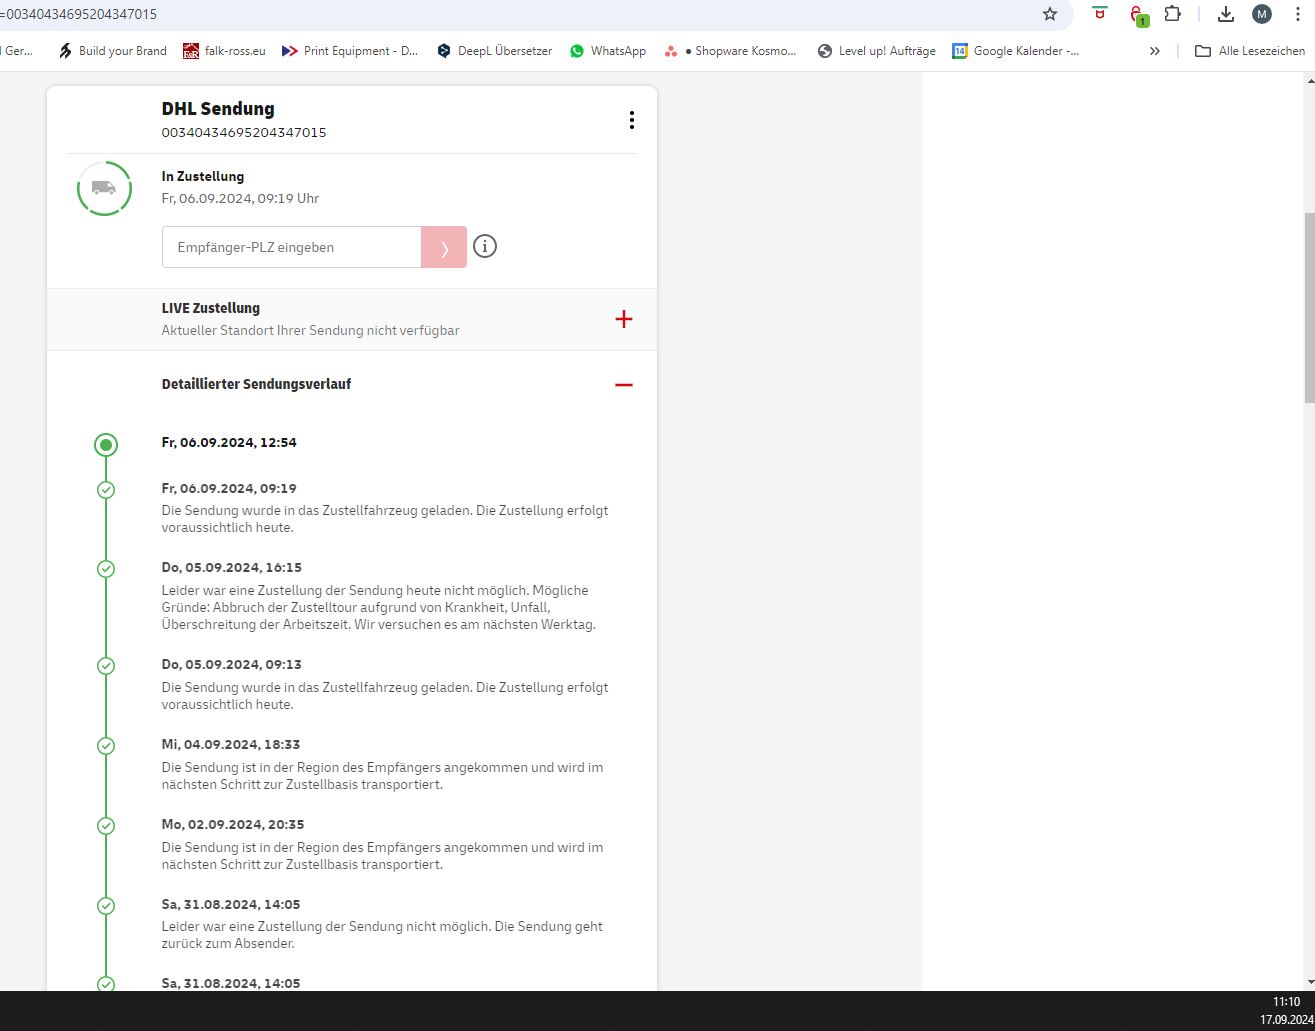Image resolution: width=1315 pixels, height=1031 pixels.
Task: Click the Mo, 02.09.2024, 20:35 entry heading
Action: pos(233,824)
